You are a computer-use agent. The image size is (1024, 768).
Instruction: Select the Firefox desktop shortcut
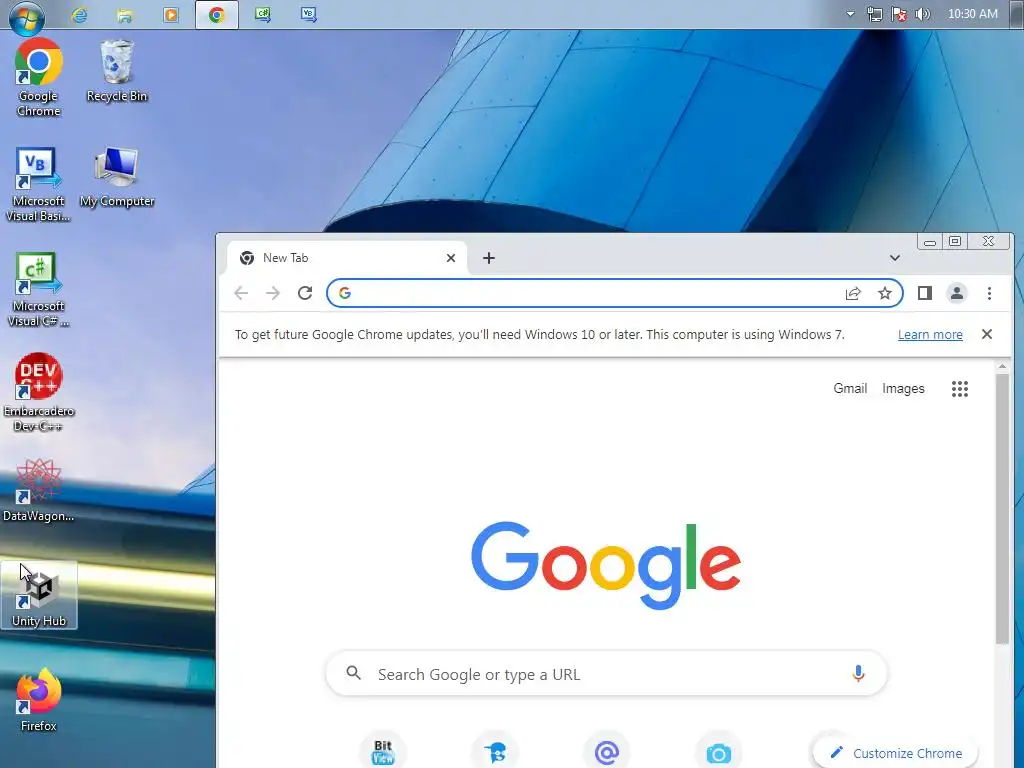tap(39, 700)
